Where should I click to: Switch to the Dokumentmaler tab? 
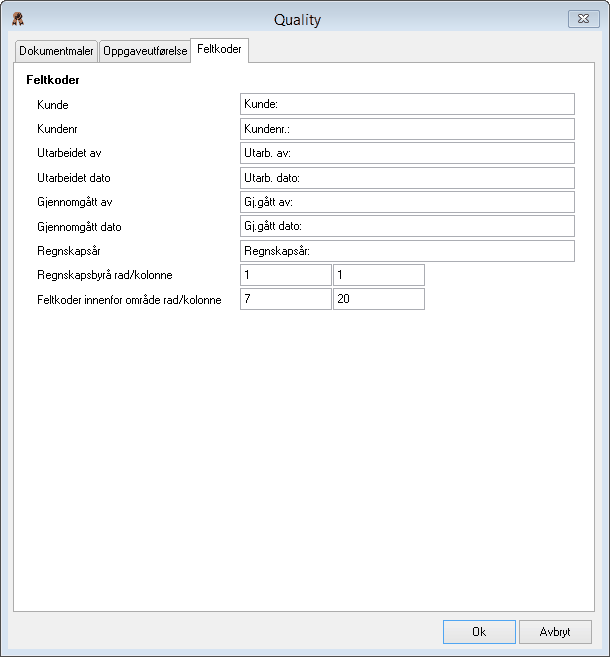56,51
